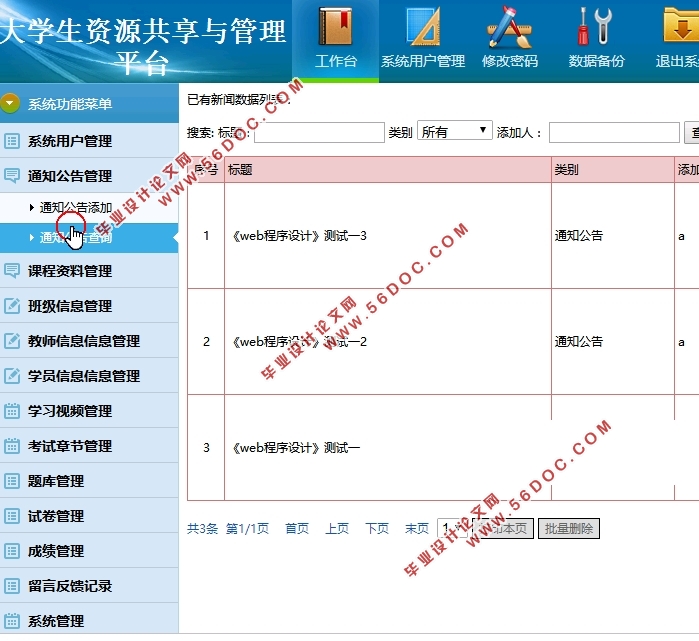This screenshot has height=641, width=699.
Task: Go to 下页 next page link
Action: pos(377,529)
